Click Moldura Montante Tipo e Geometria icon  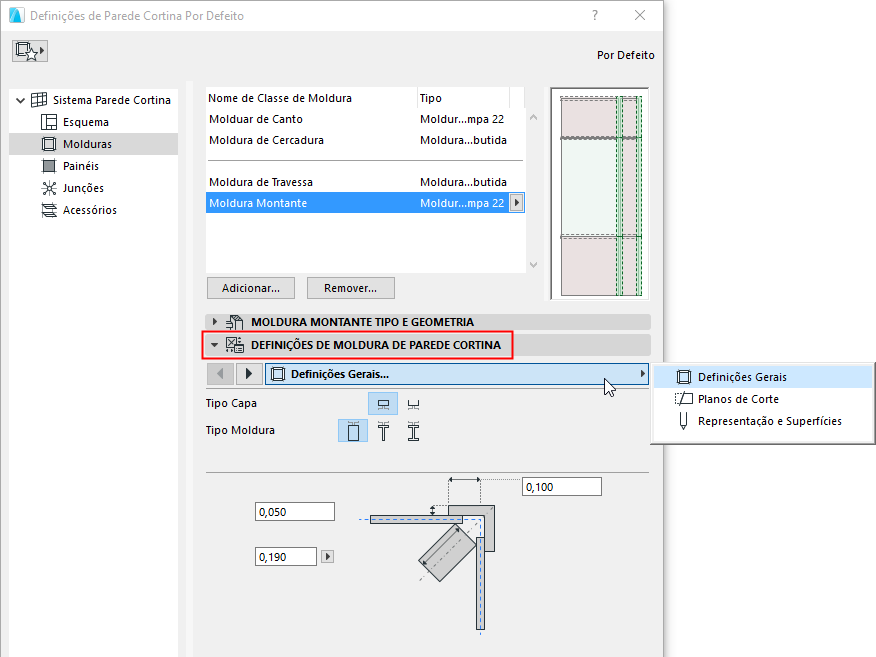coord(235,322)
